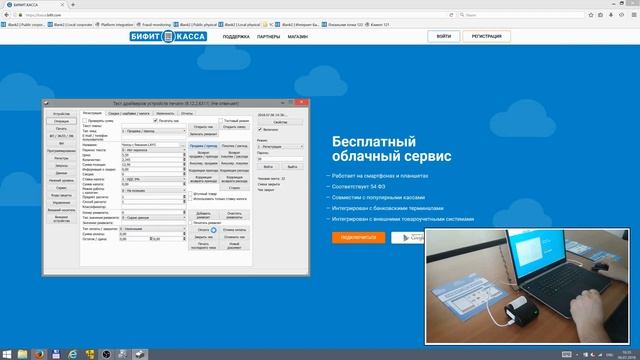Open the Перенос текста dropdown
Viewport: 640px width, 360px height.
coord(153,150)
